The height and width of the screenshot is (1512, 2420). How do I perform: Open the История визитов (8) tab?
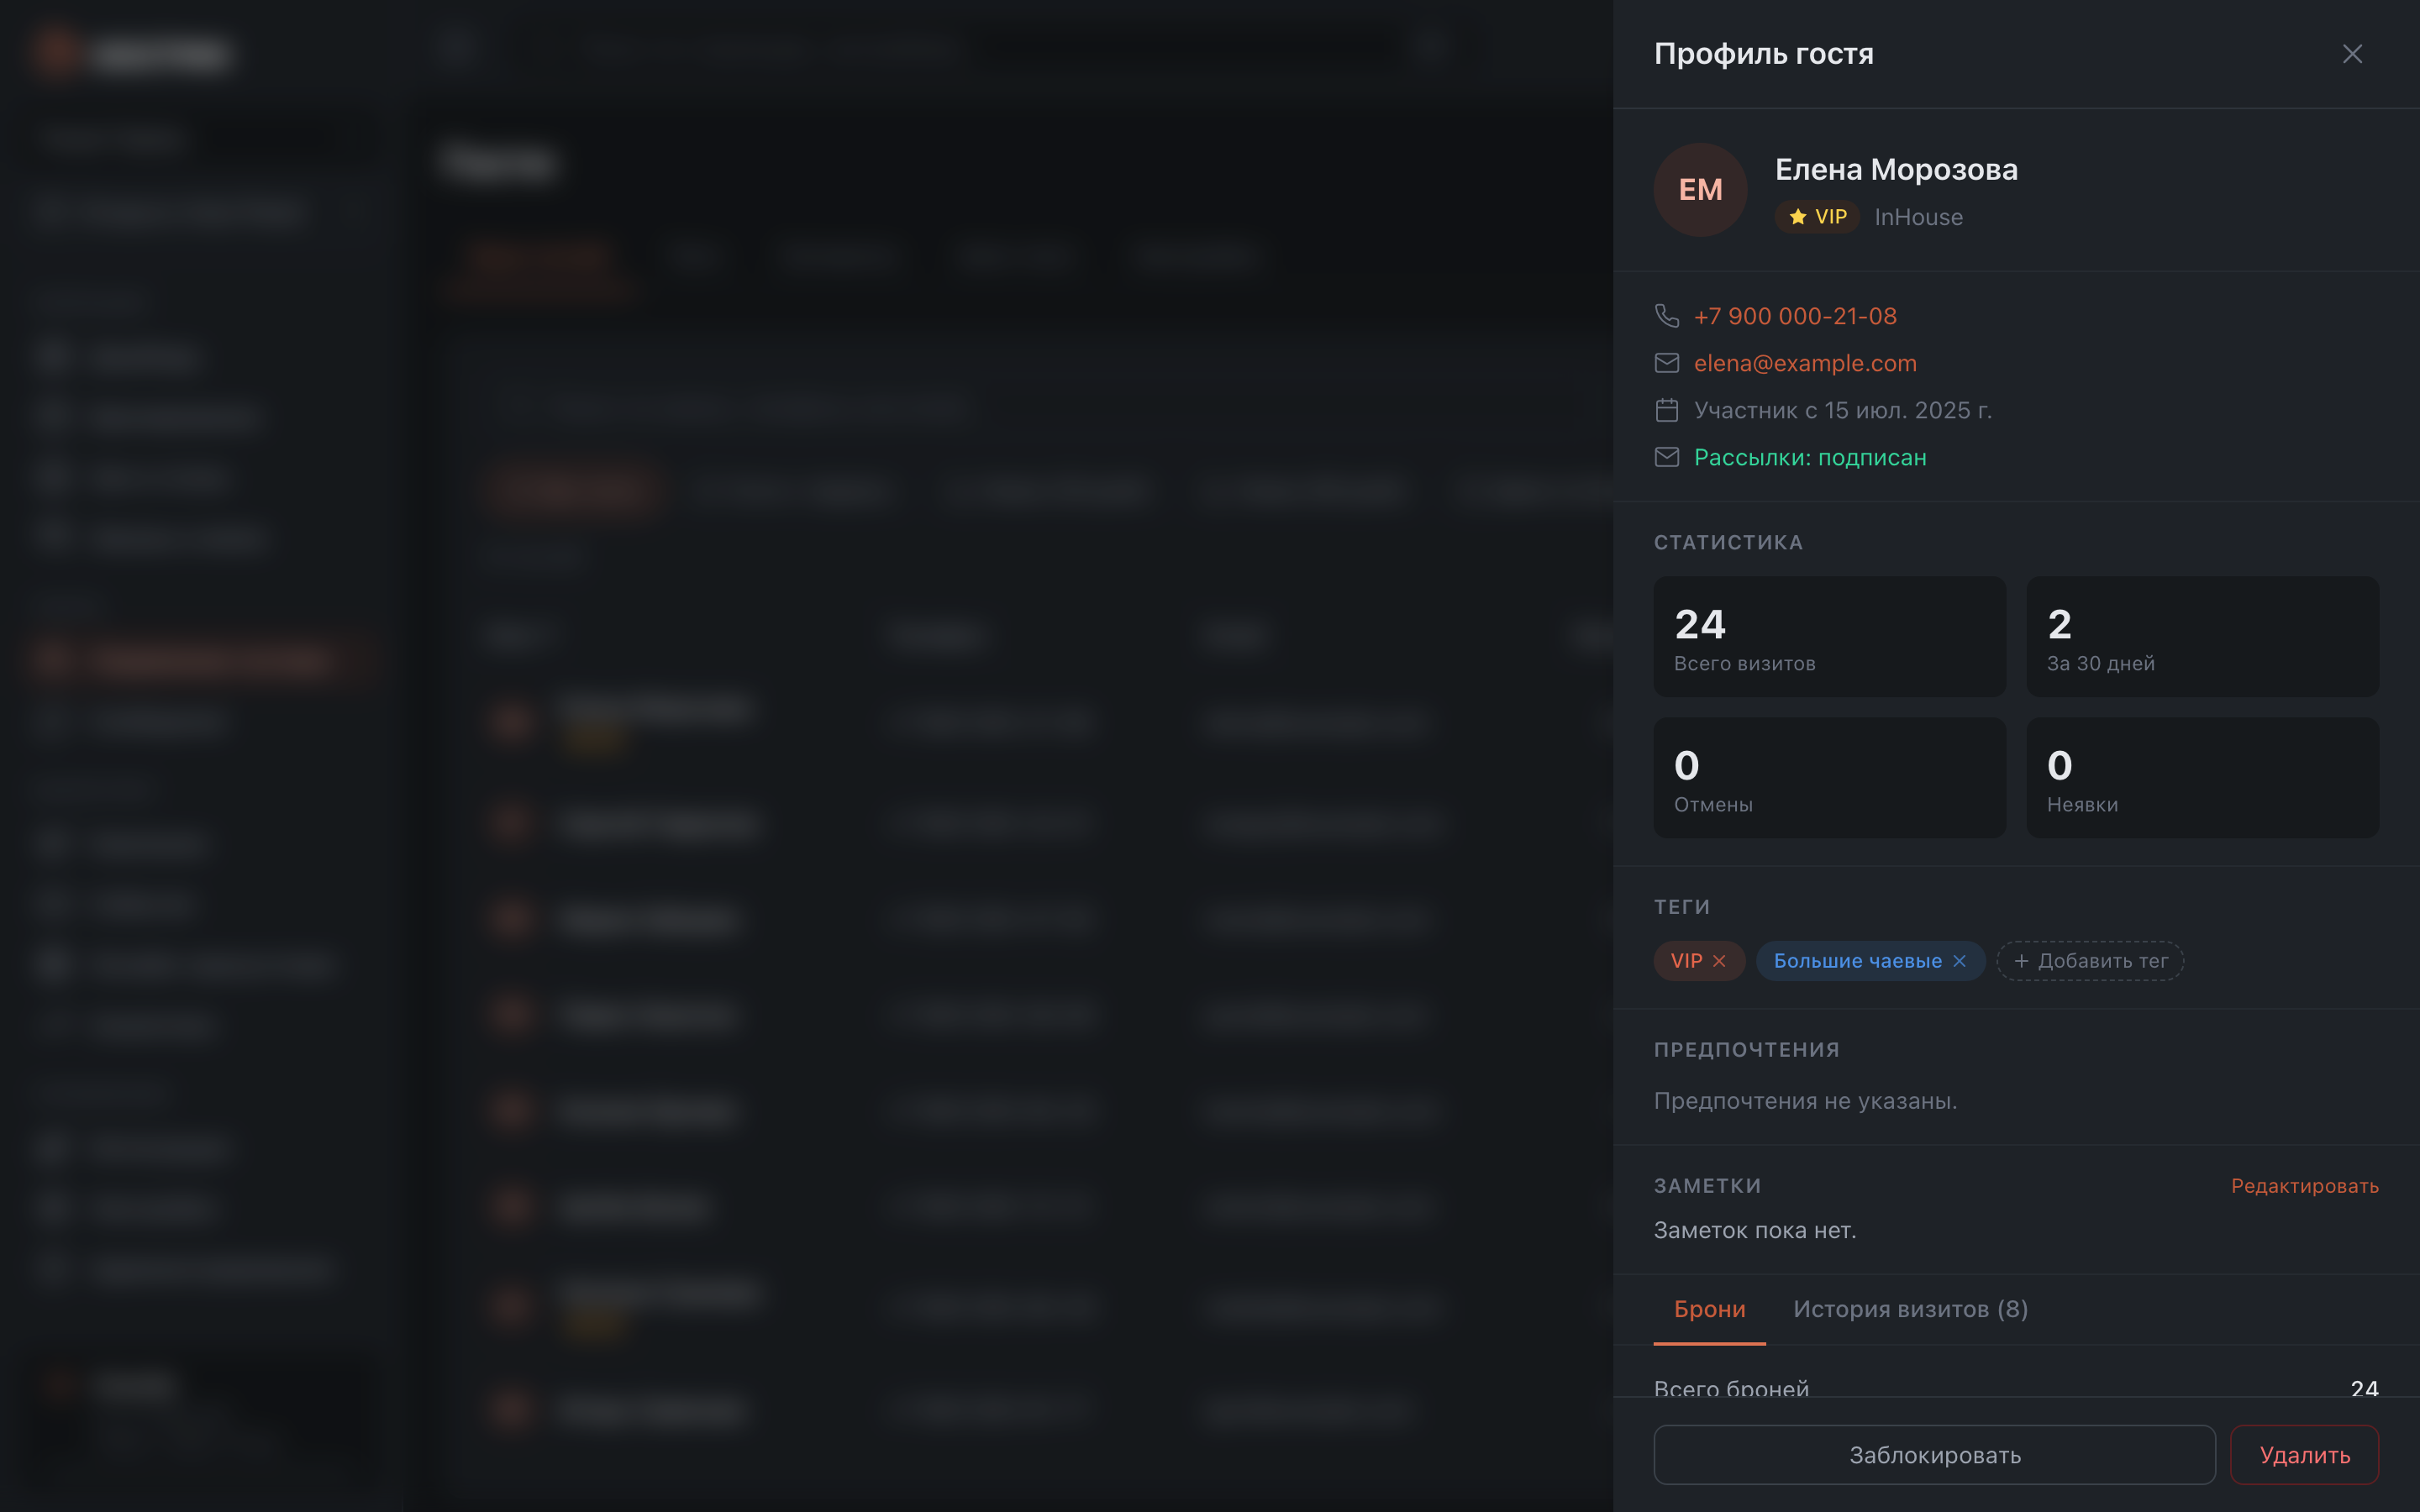(1910, 1309)
